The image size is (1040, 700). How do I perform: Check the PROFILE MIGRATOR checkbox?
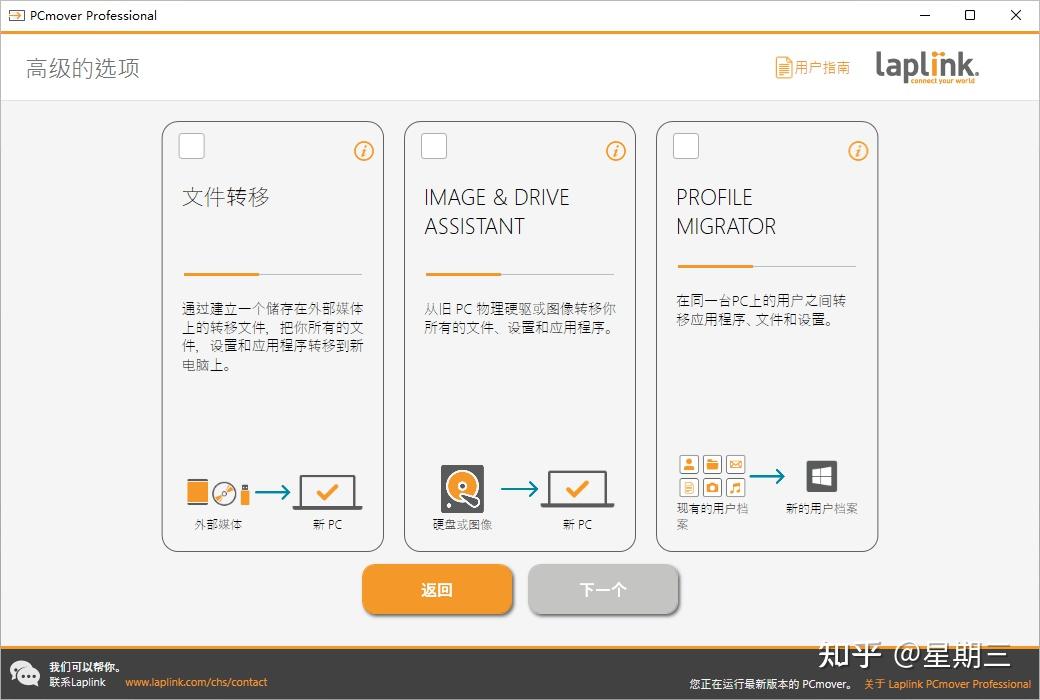[686, 146]
